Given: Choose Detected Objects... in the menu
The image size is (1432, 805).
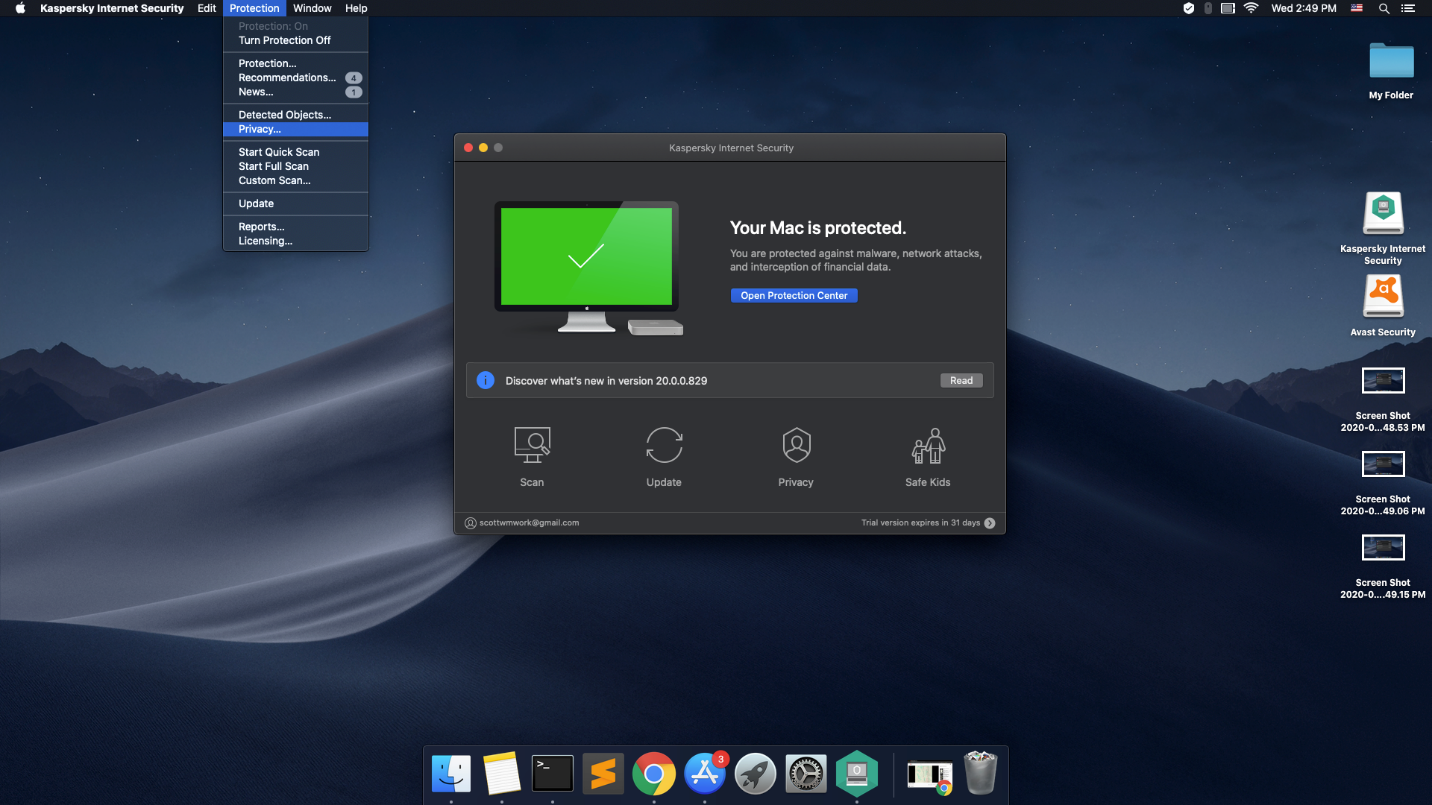Looking at the screenshot, I should [296, 115].
